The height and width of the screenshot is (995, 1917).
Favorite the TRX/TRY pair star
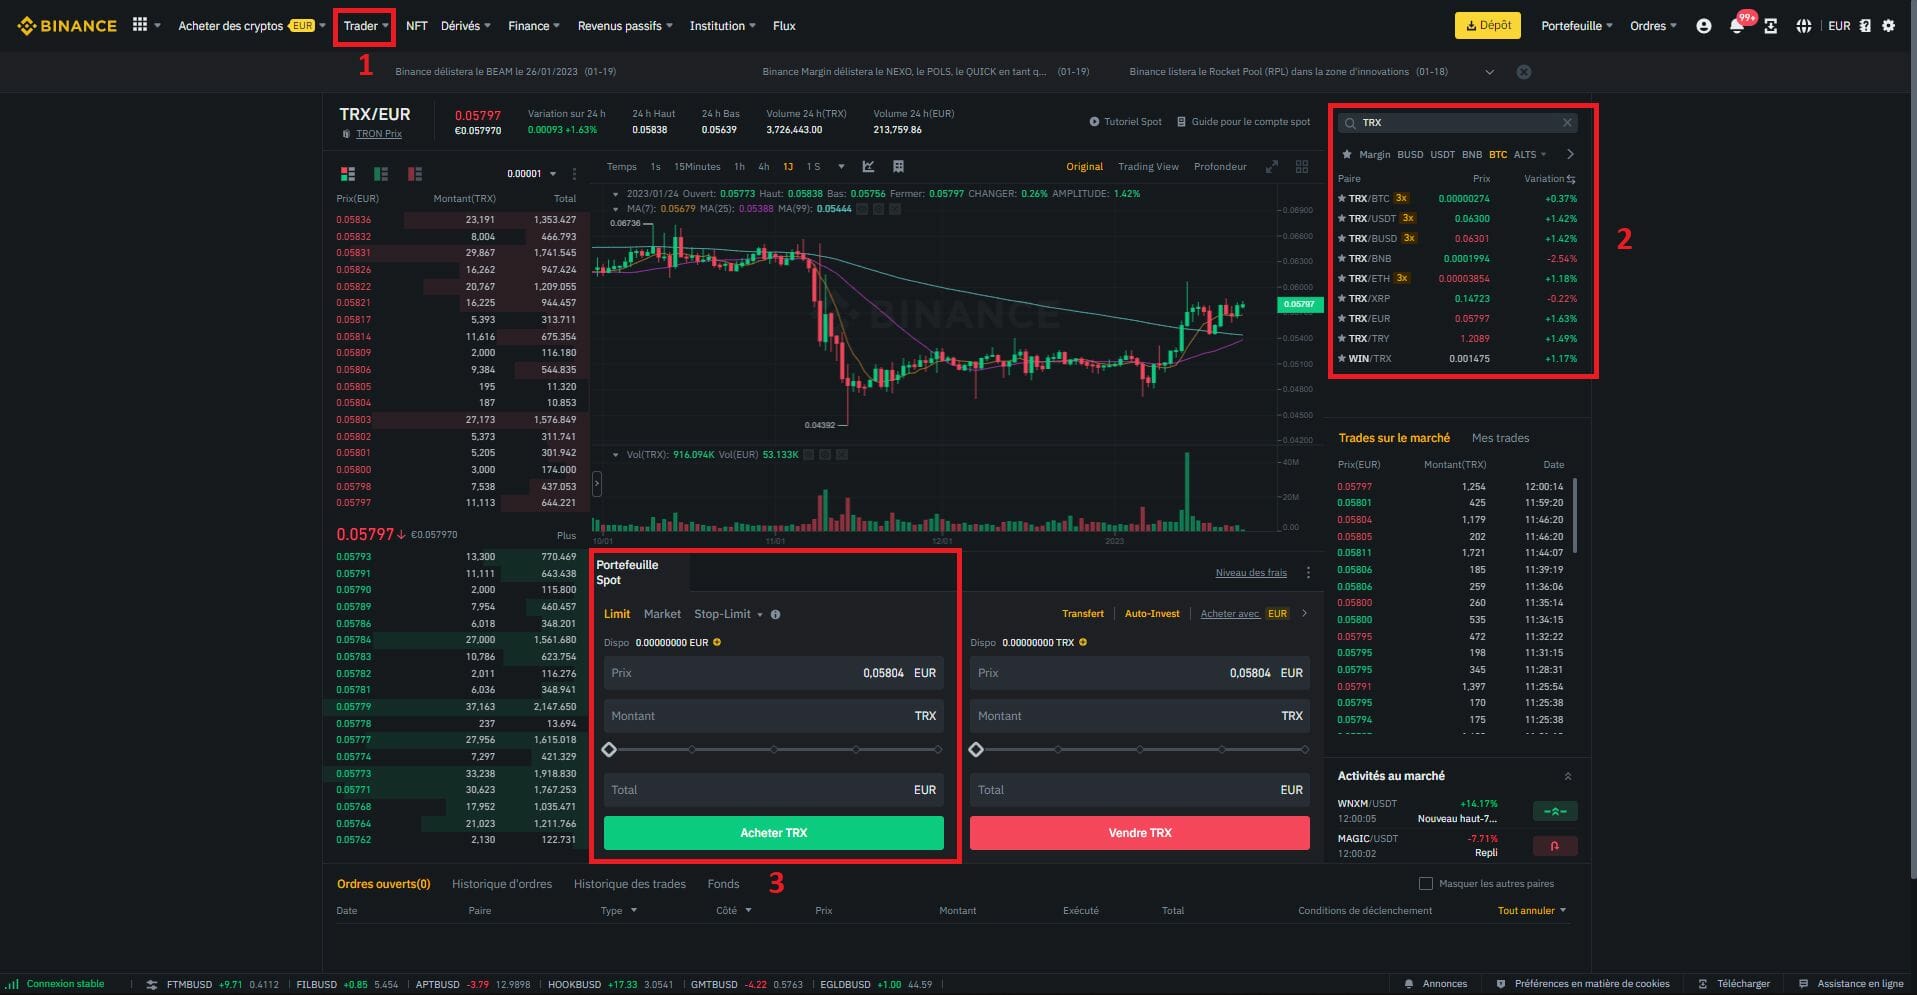[1342, 338]
